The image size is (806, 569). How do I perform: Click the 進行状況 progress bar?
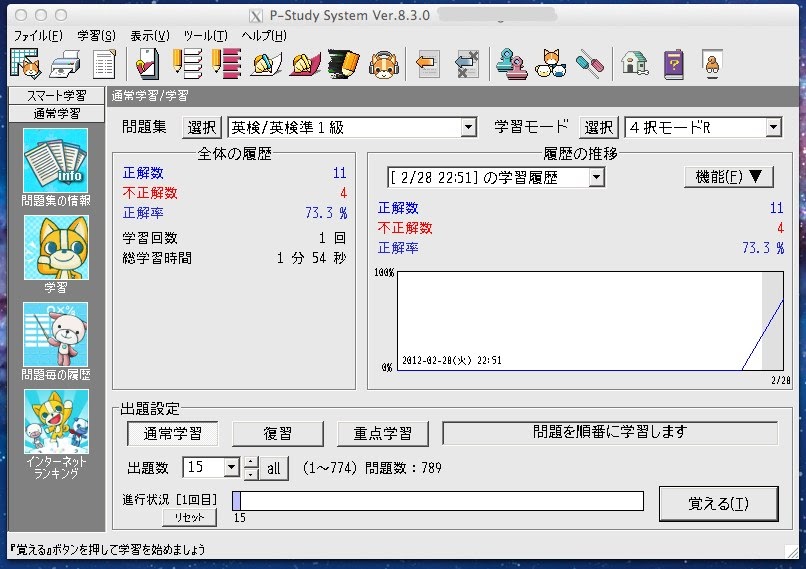pos(438,501)
